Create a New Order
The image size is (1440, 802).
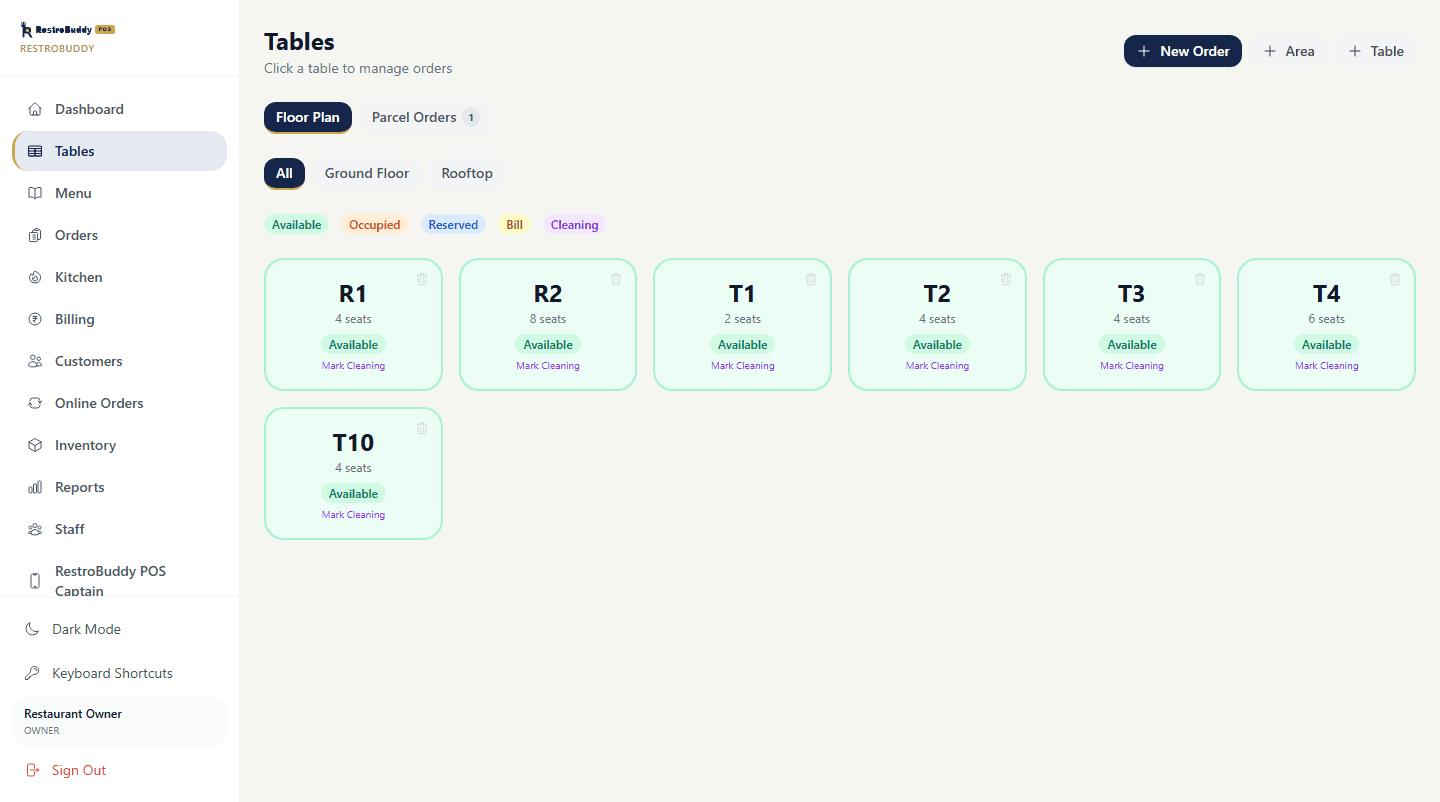coord(1183,51)
